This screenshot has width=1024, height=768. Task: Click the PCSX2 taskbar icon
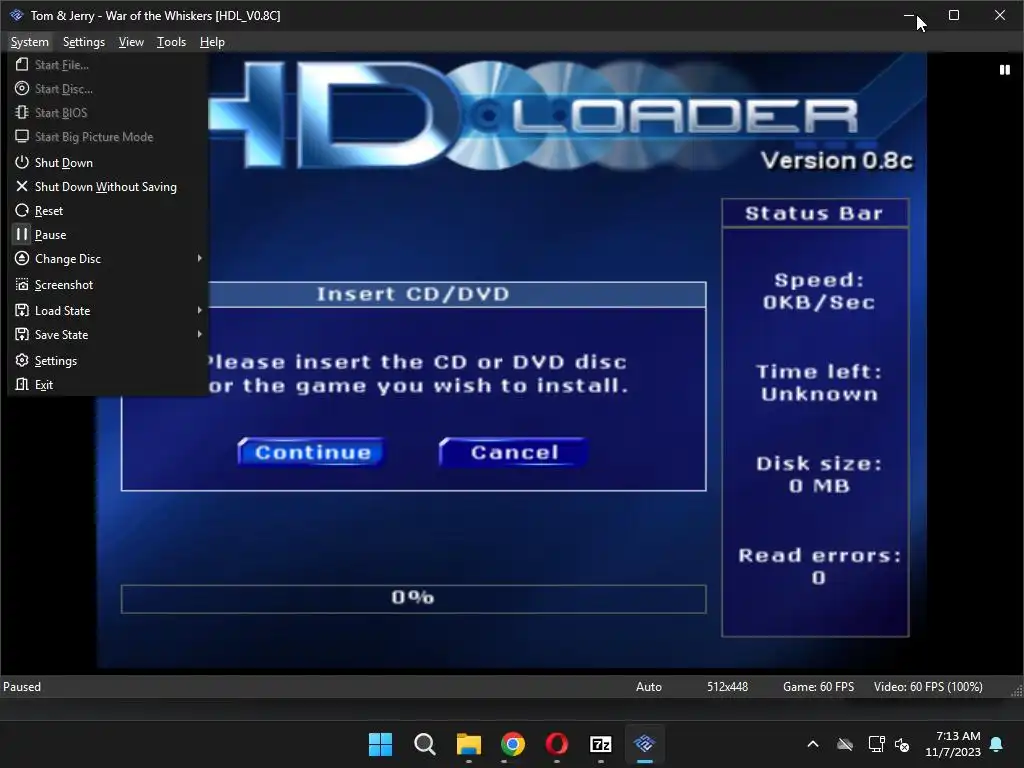(x=645, y=744)
